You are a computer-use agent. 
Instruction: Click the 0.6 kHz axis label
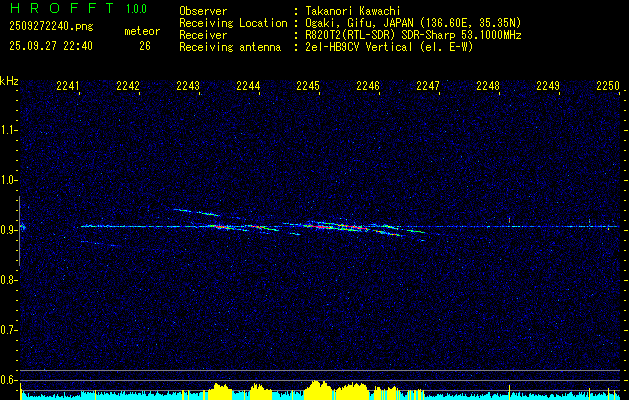point(8,380)
